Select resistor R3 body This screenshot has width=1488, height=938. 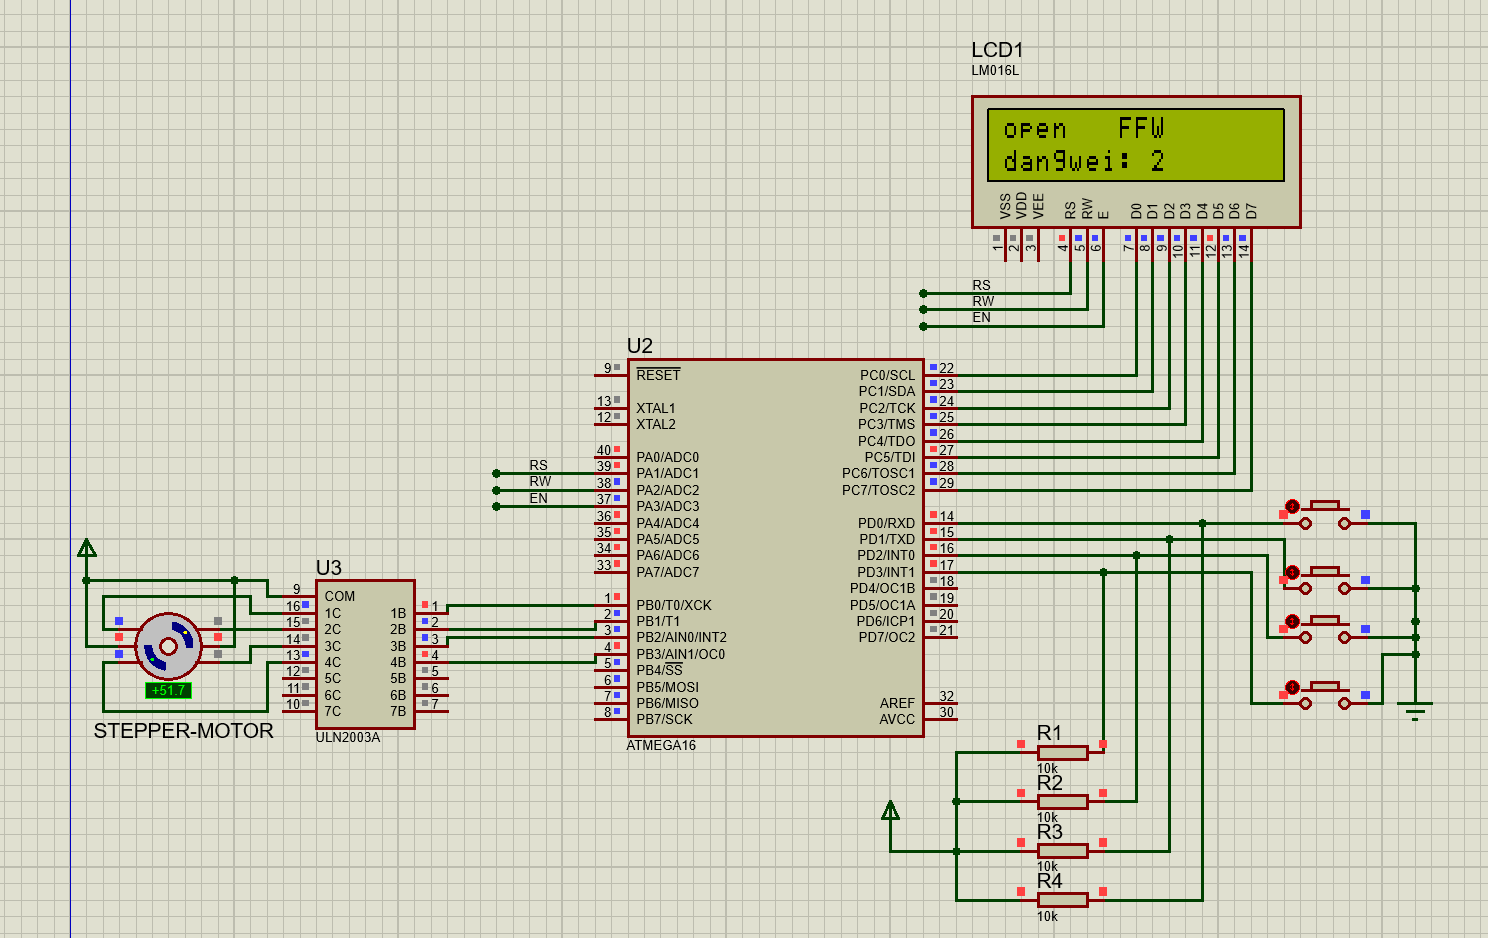[x=1062, y=851]
